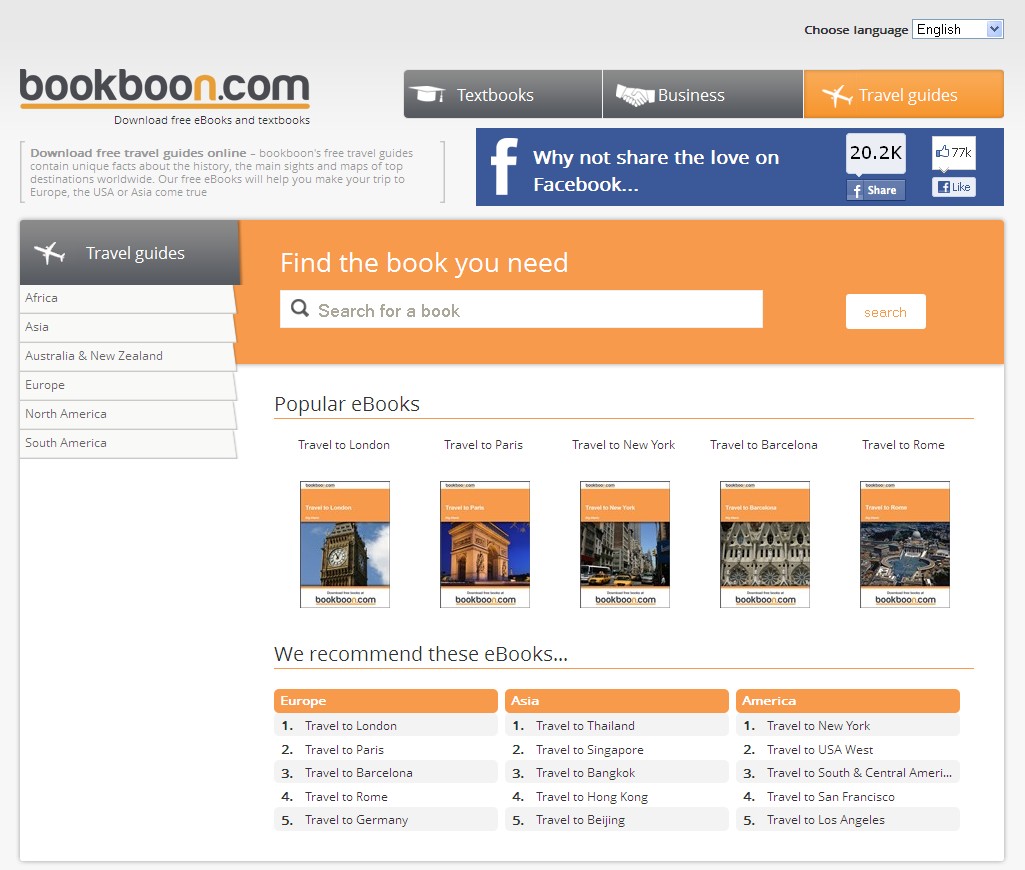
Task: Open Travel to Singapore link
Action: [x=590, y=750]
